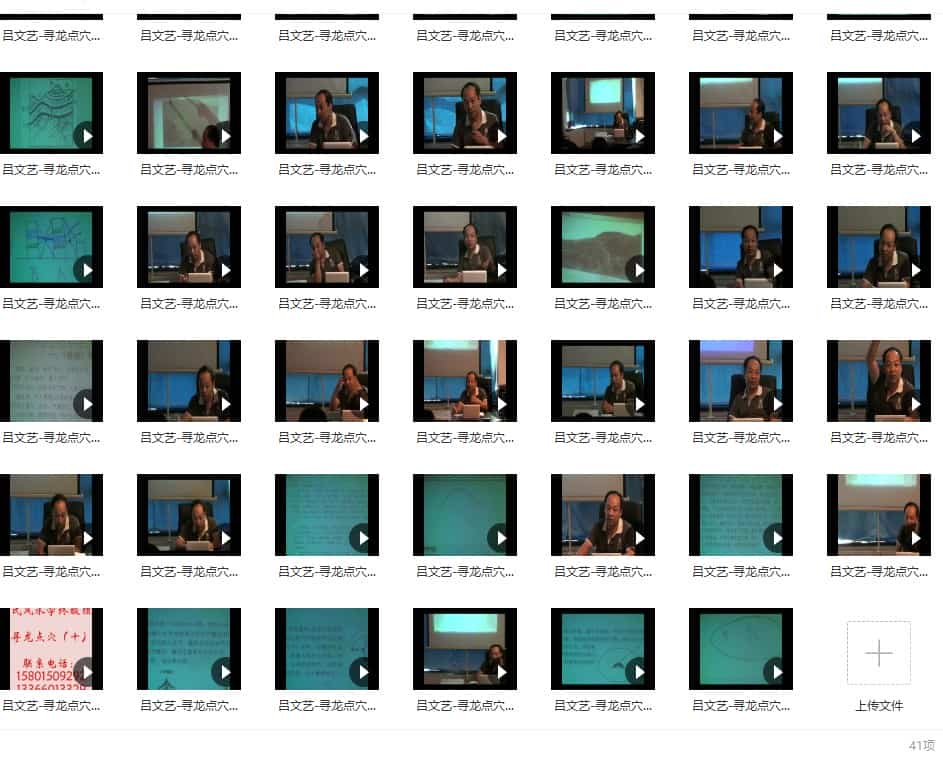Screen dimensions: 943x758
Task: Click filename under the red text poster video
Action: 51,706
